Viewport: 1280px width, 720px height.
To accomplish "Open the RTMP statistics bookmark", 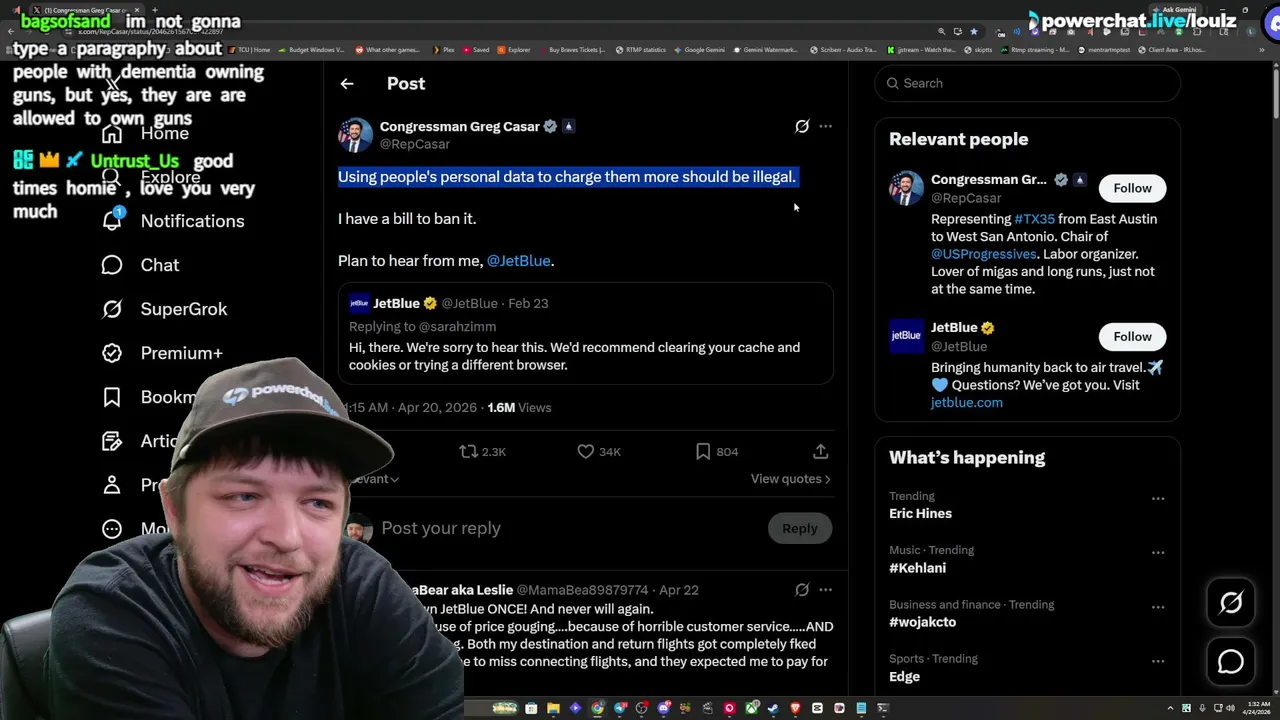I will (x=640, y=49).
